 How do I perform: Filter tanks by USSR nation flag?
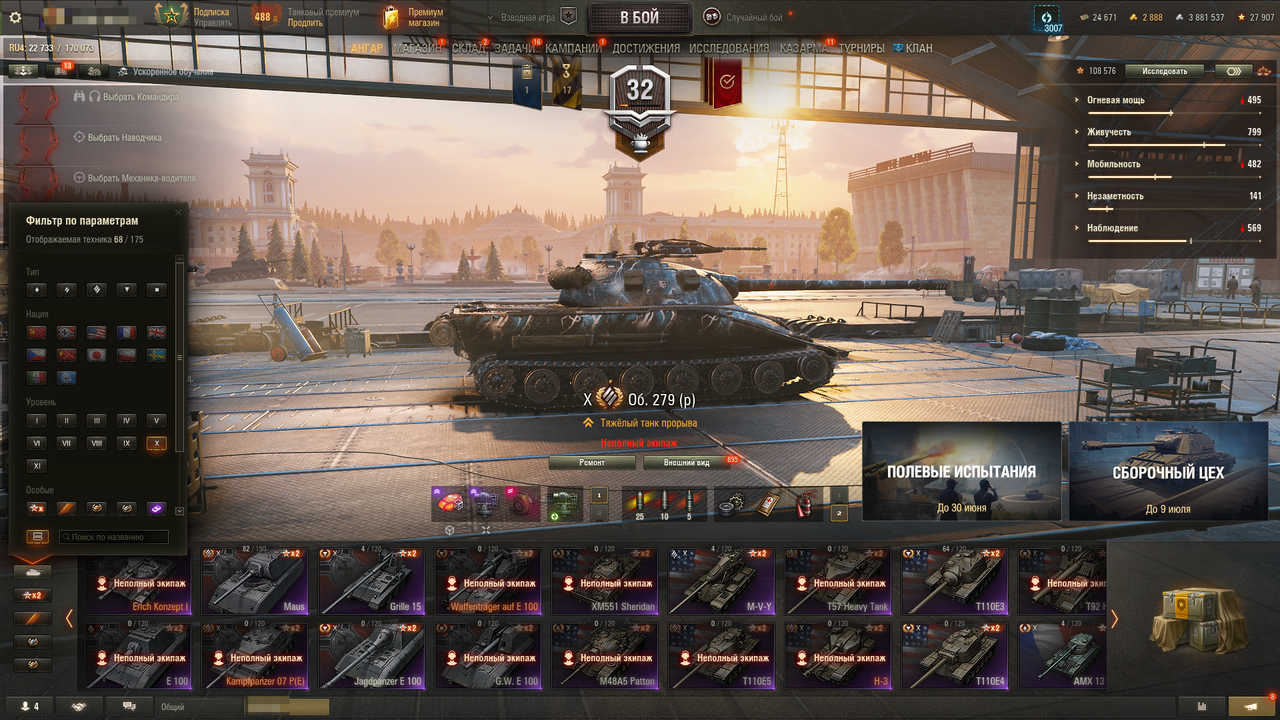point(37,332)
